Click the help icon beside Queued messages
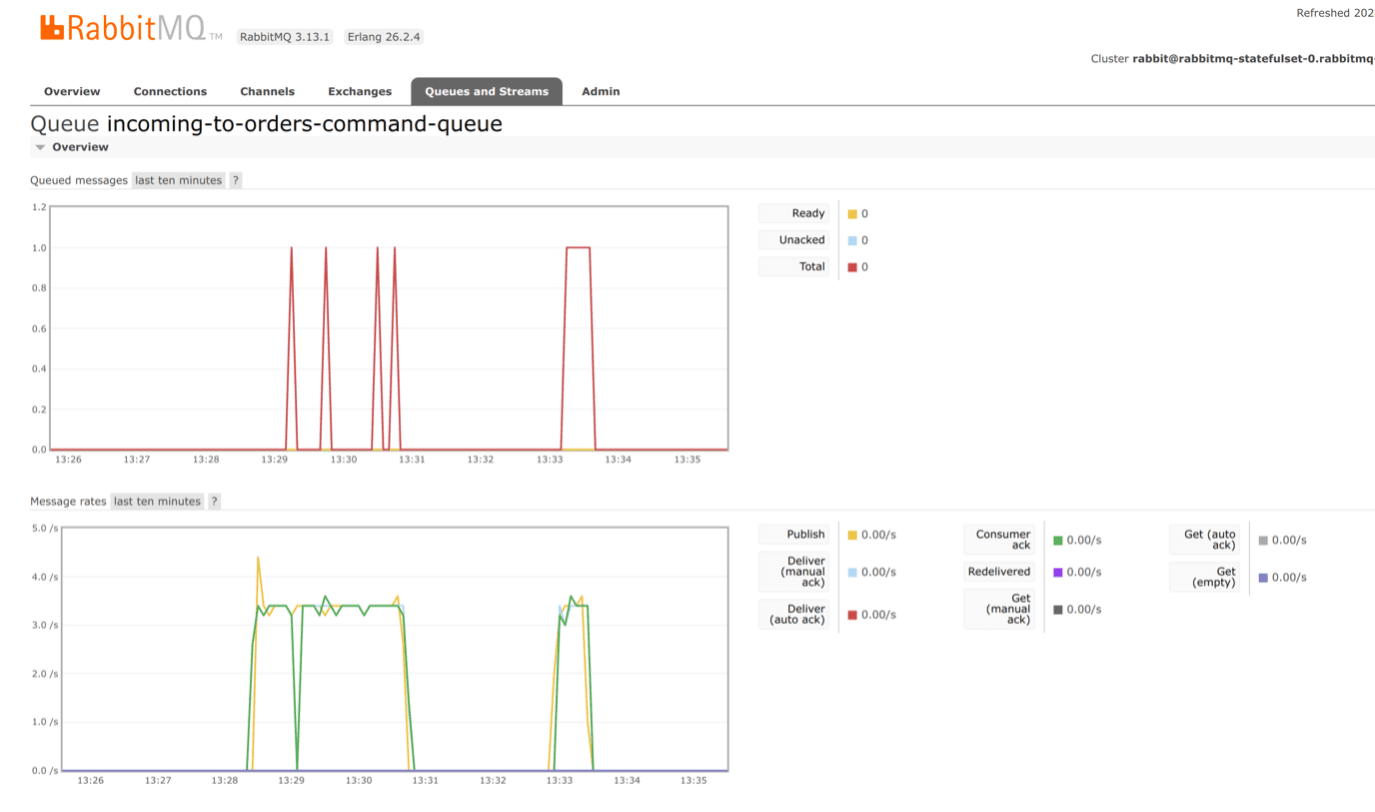This screenshot has width=1375, height=812. (235, 180)
